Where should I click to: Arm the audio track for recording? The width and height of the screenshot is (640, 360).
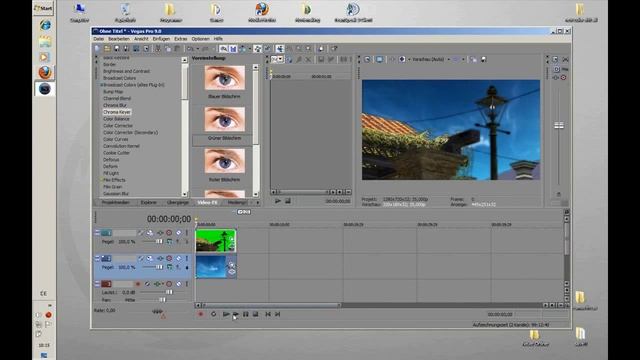(x=138, y=284)
